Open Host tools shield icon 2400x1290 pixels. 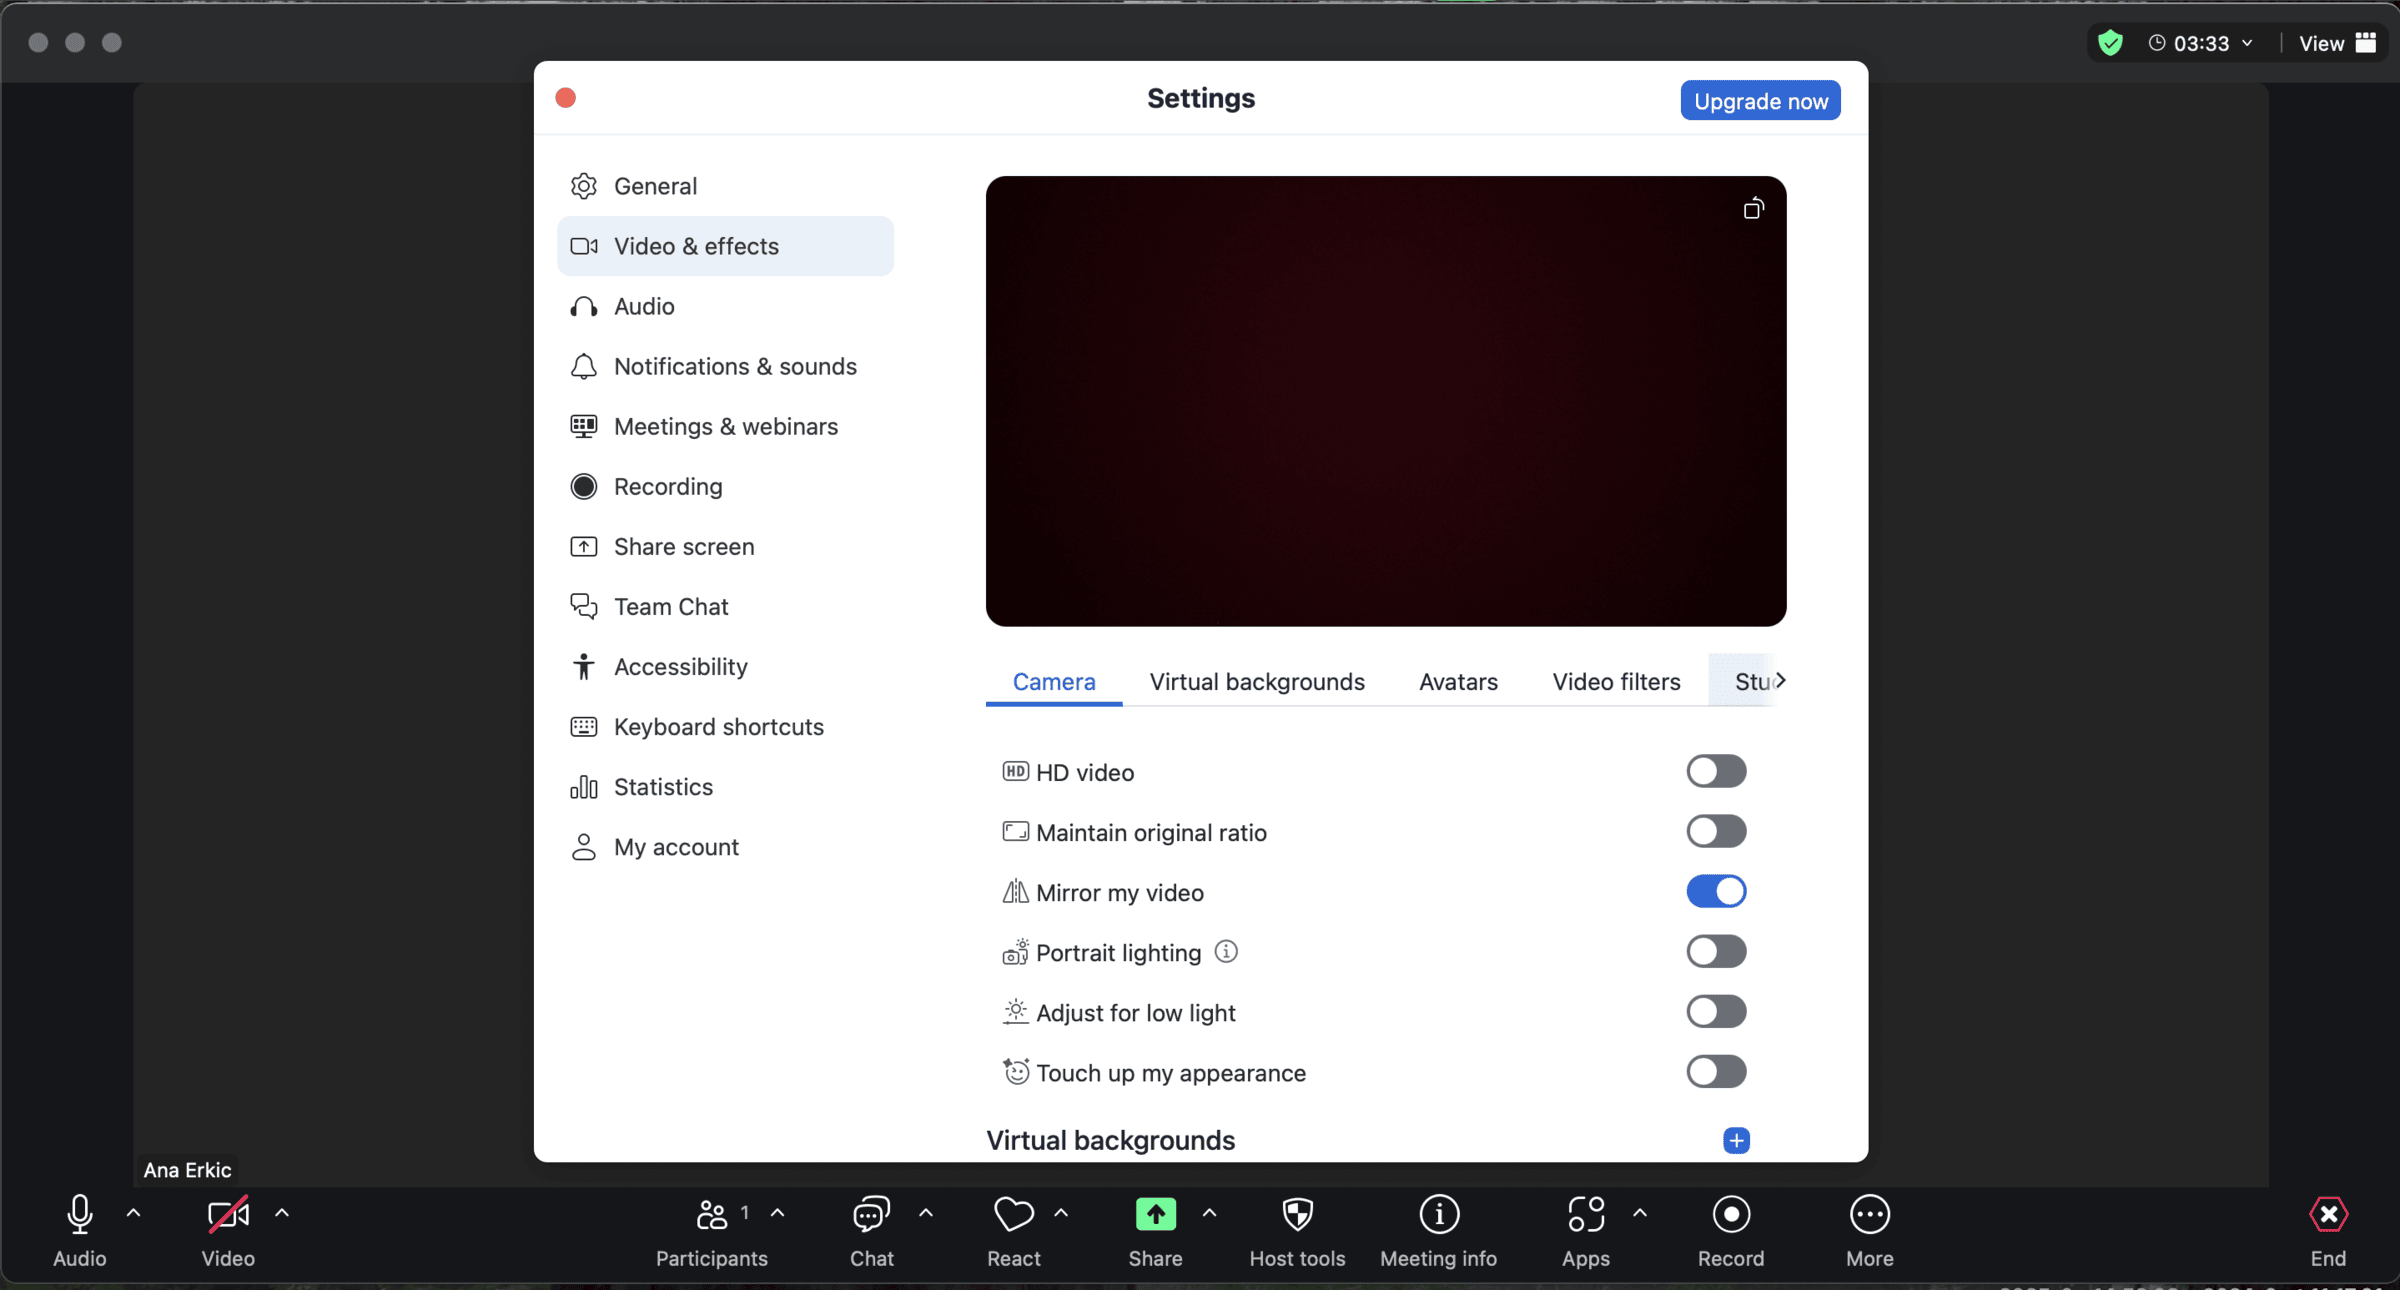click(1297, 1214)
